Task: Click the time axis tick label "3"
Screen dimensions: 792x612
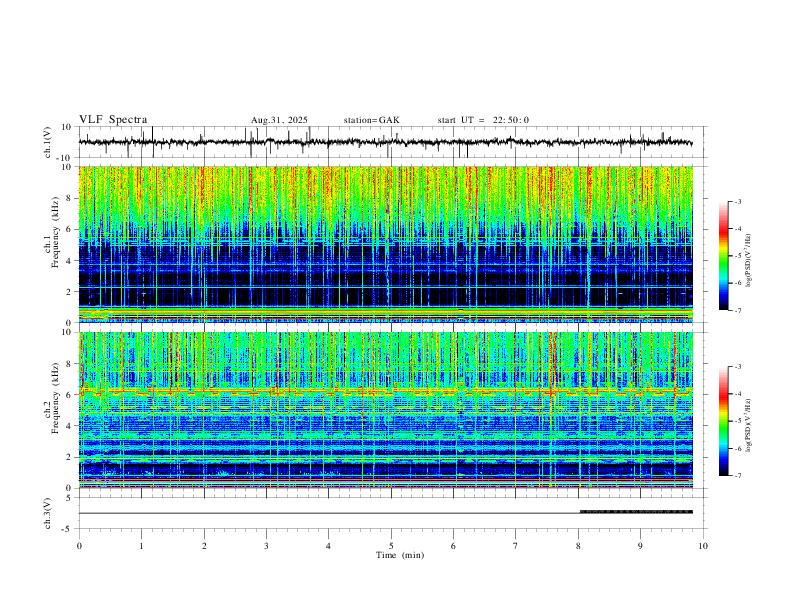Action: (x=266, y=546)
